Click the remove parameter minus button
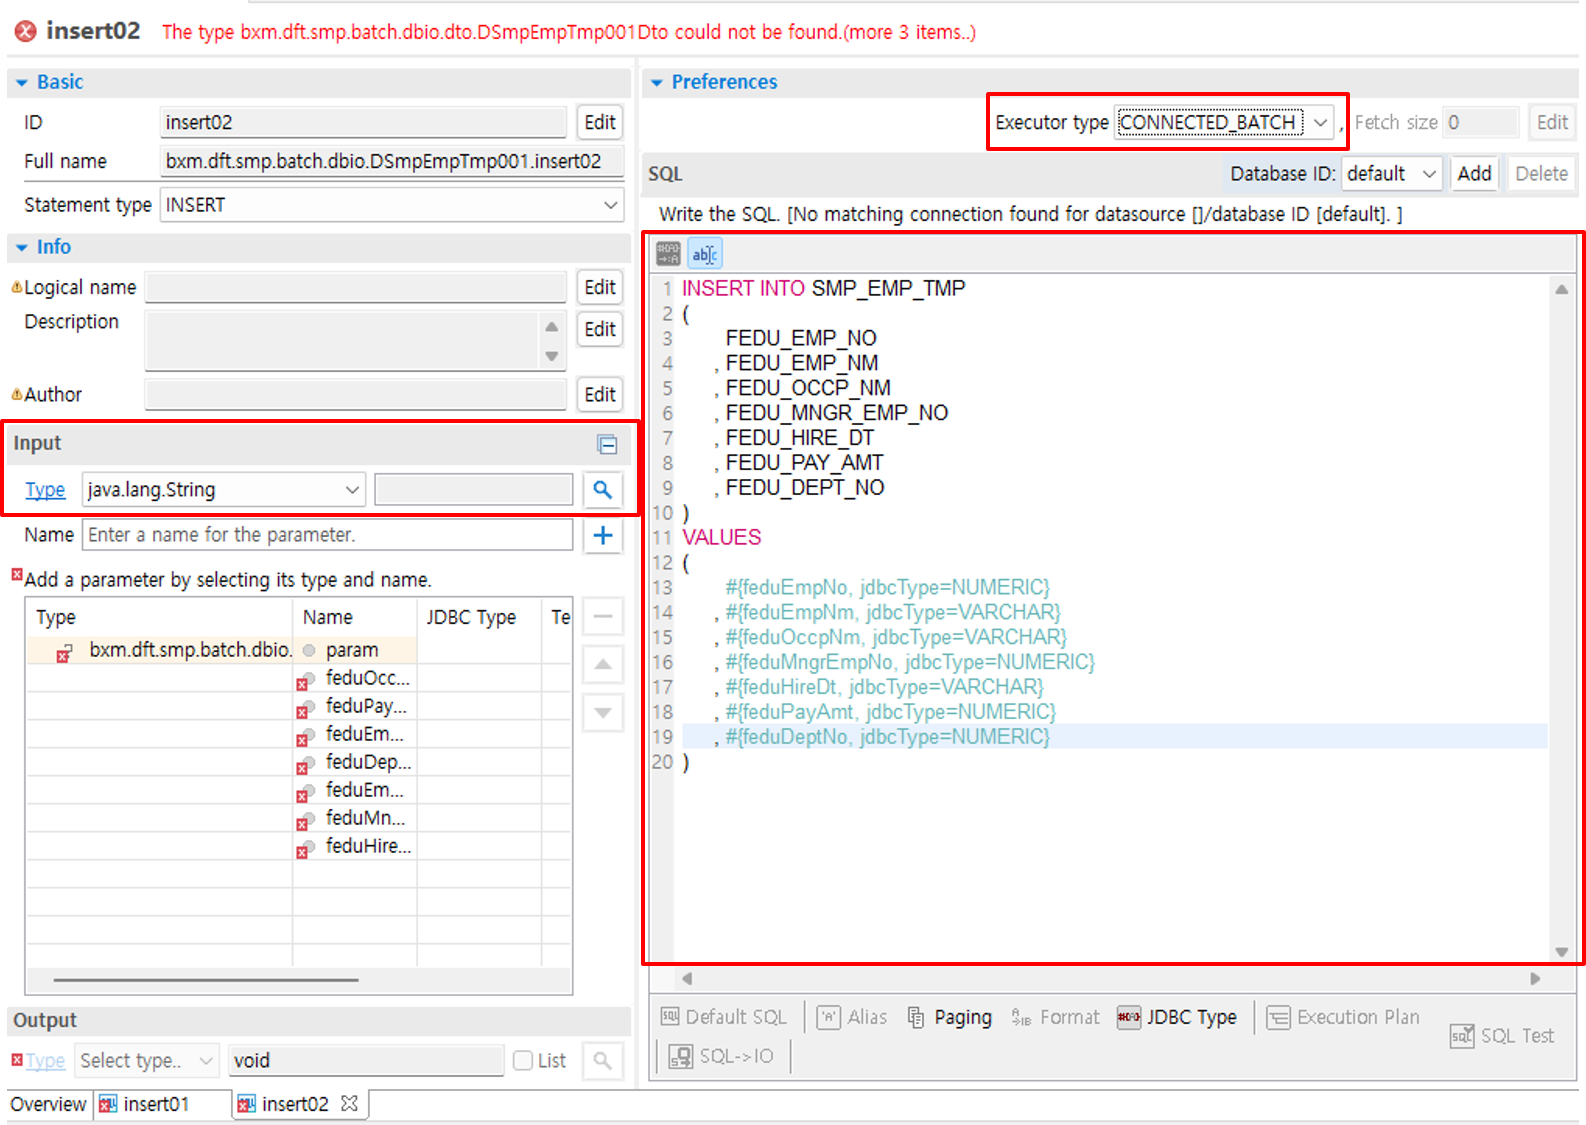Image resolution: width=1586 pixels, height=1125 pixels. click(603, 616)
